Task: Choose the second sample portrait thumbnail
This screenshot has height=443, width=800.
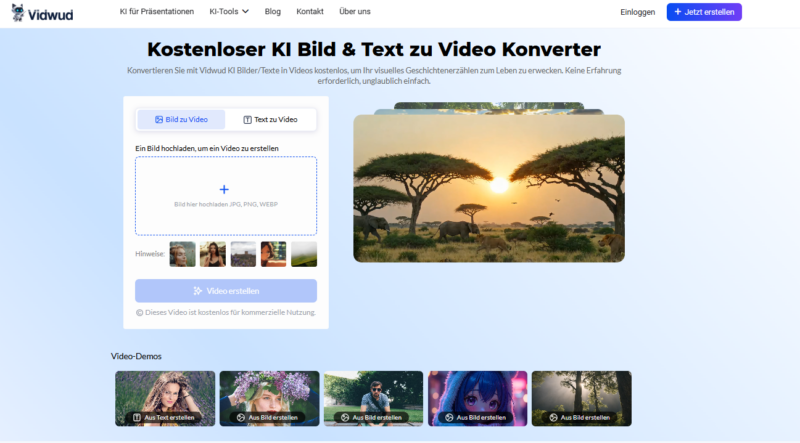Action: (x=213, y=254)
